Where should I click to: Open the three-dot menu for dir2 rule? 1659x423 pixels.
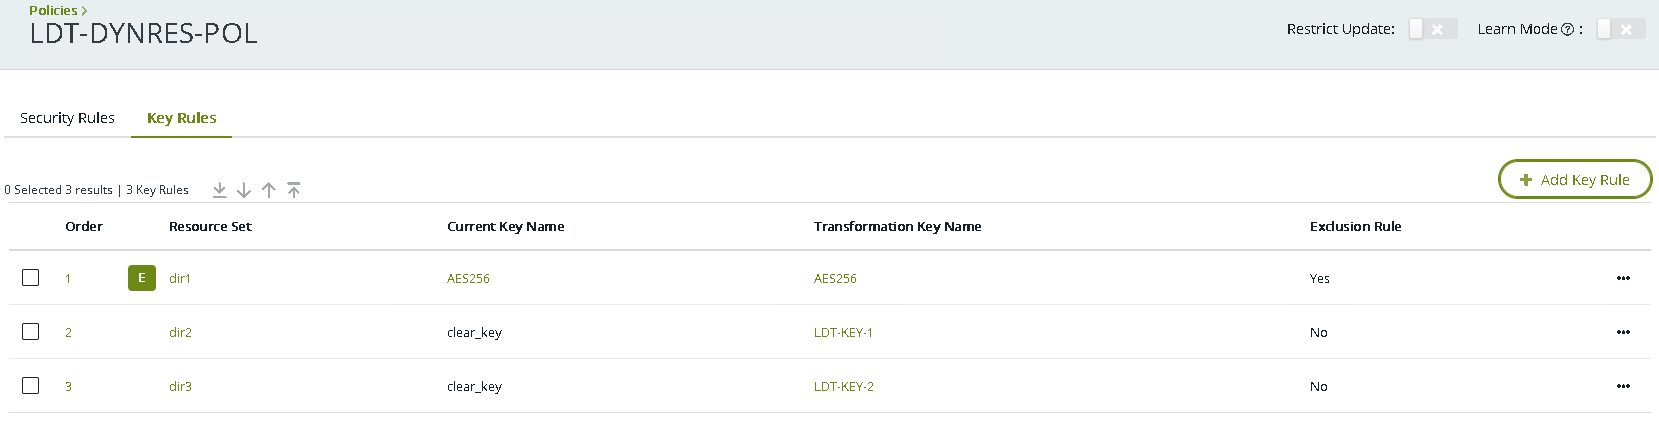(x=1623, y=332)
